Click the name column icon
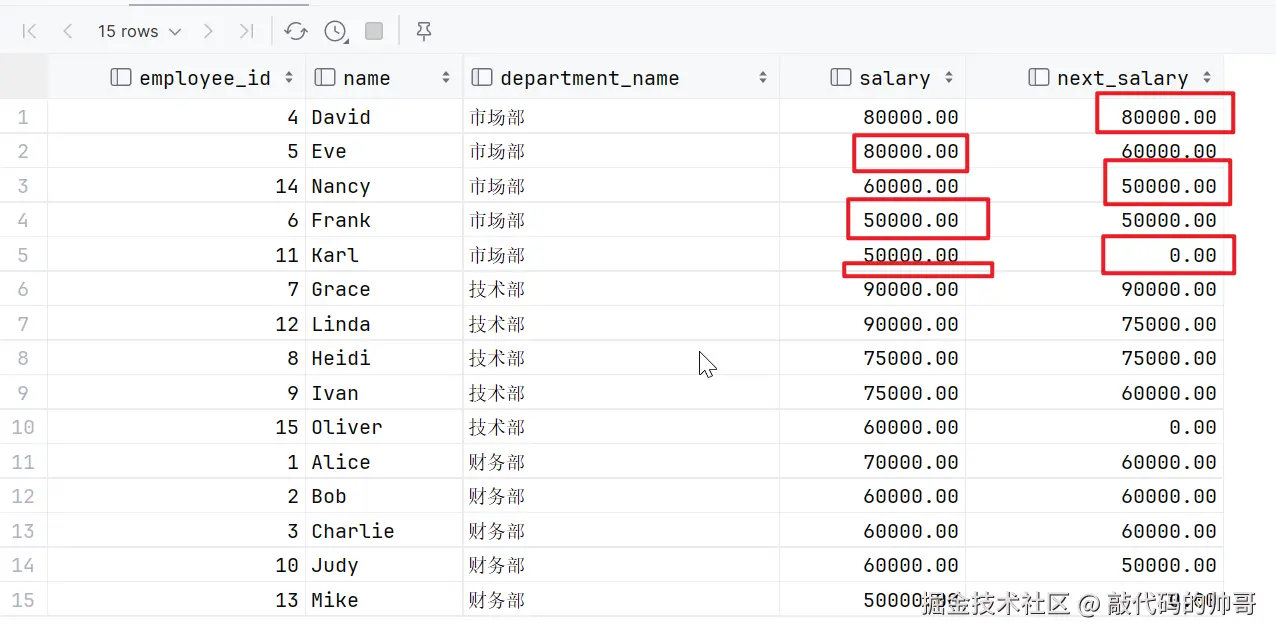 (324, 77)
